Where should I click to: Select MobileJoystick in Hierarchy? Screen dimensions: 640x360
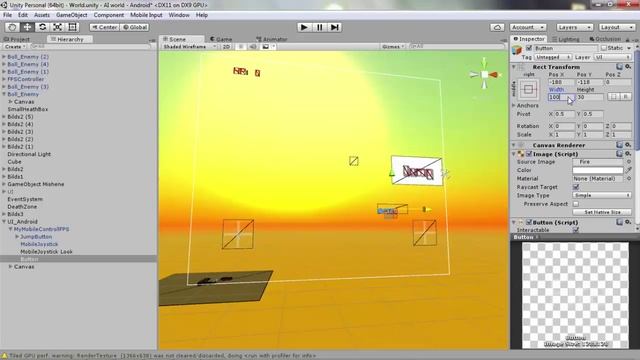(39, 244)
